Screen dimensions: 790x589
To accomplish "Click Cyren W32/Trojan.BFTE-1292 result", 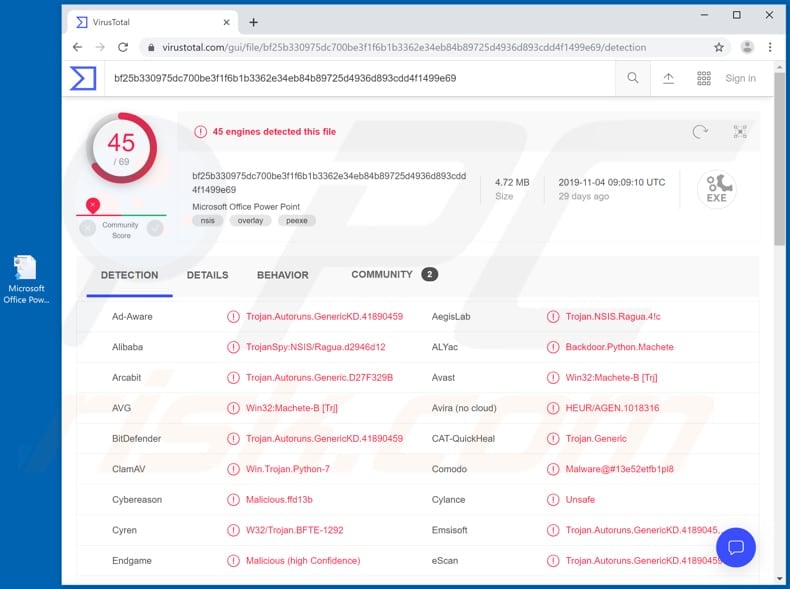I will tap(295, 531).
